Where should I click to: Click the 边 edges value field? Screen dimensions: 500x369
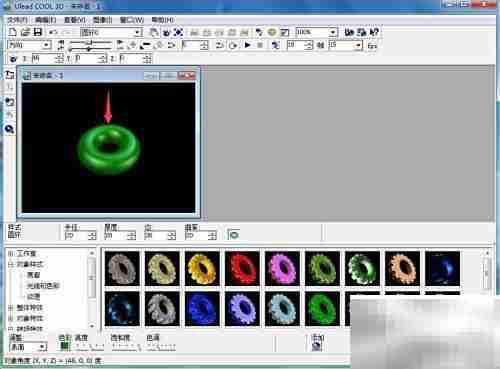pos(156,236)
